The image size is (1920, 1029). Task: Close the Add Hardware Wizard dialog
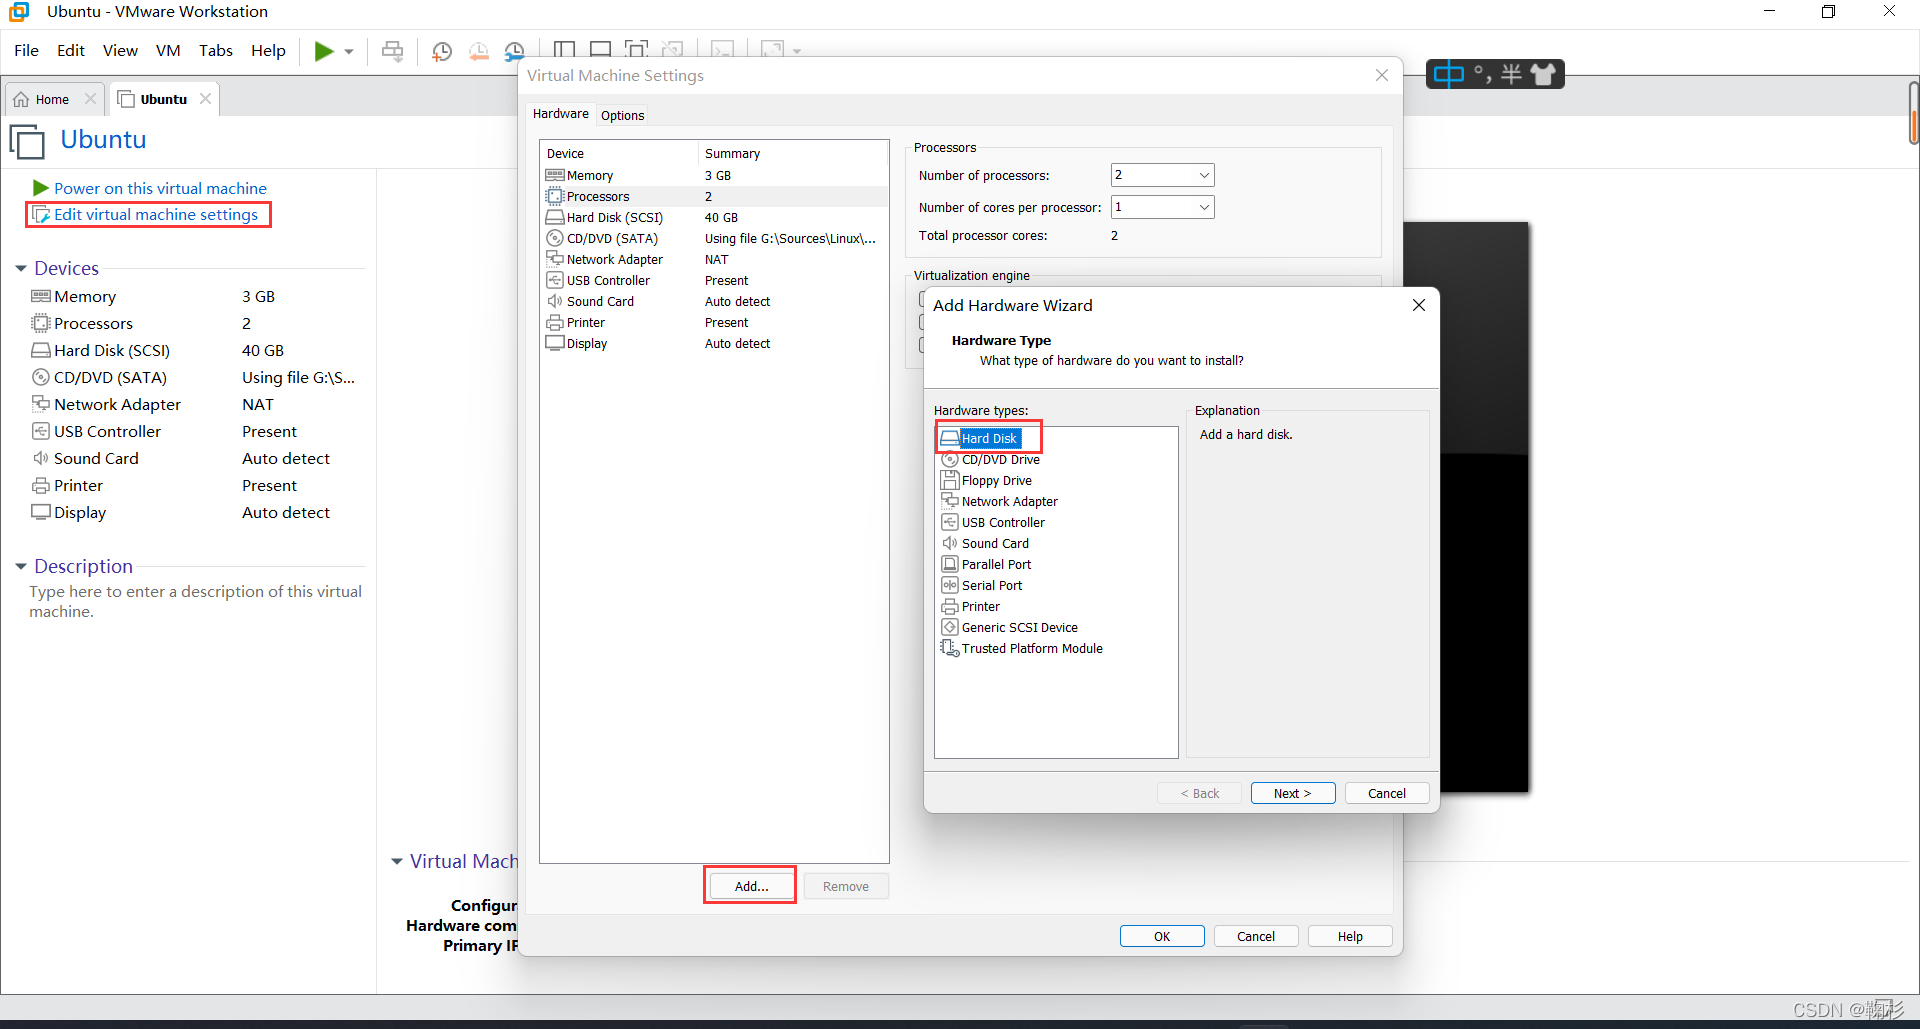1418,305
